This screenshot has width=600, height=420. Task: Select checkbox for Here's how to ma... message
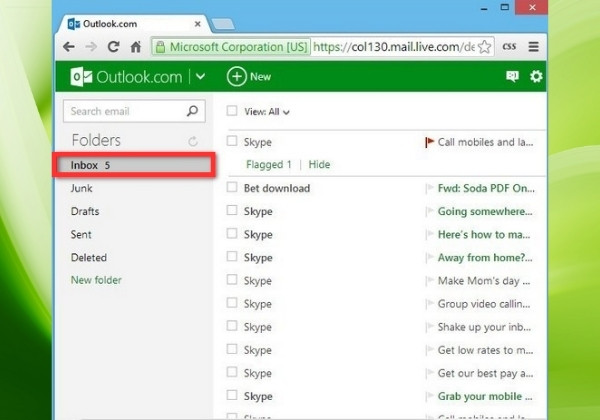[232, 233]
